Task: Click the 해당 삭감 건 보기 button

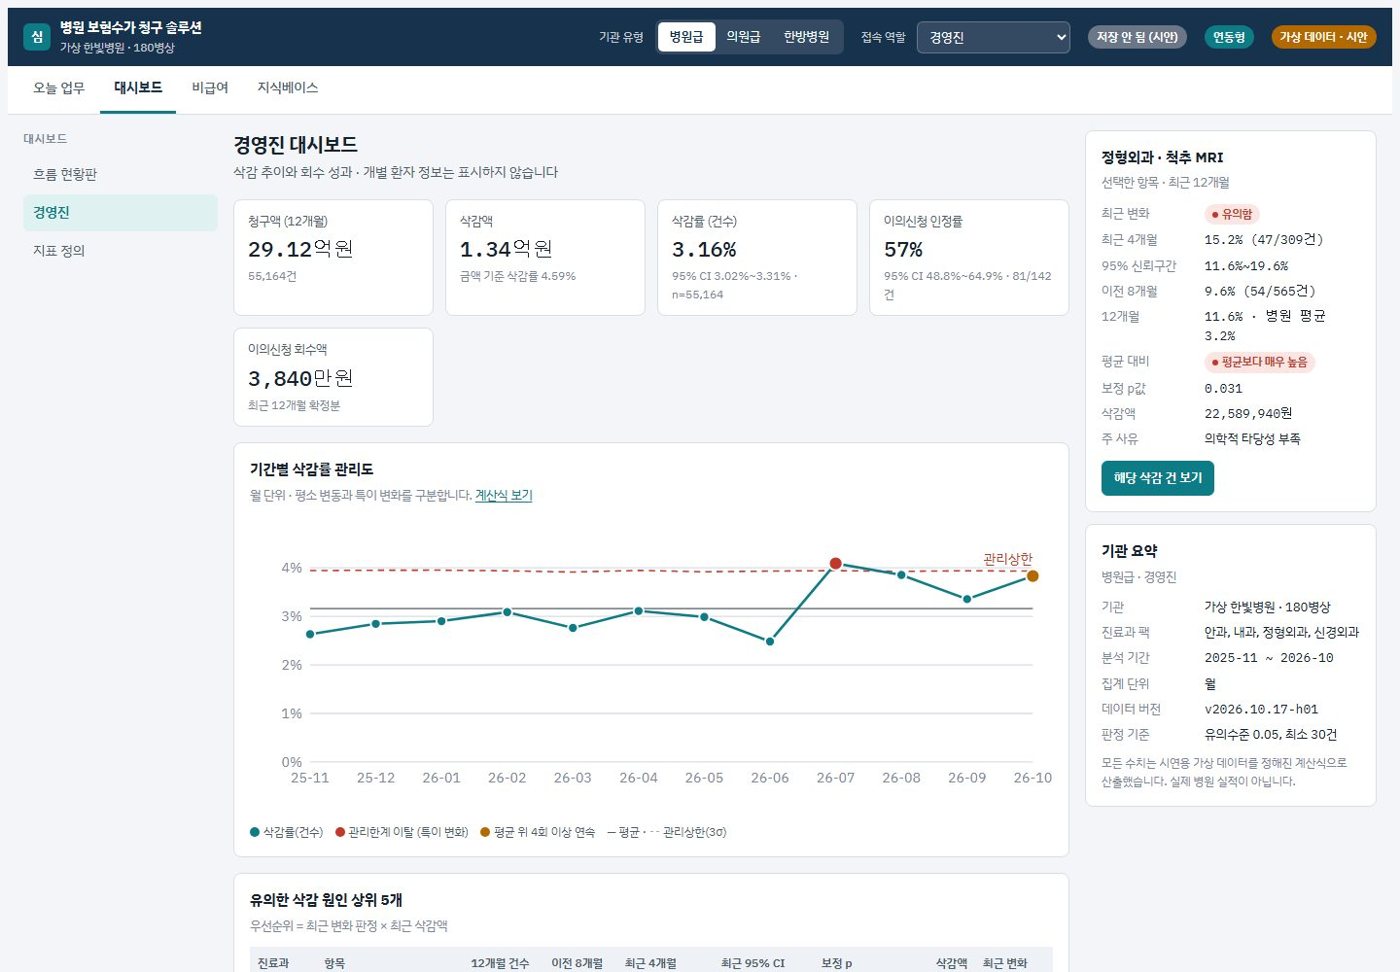Action: tap(1158, 478)
